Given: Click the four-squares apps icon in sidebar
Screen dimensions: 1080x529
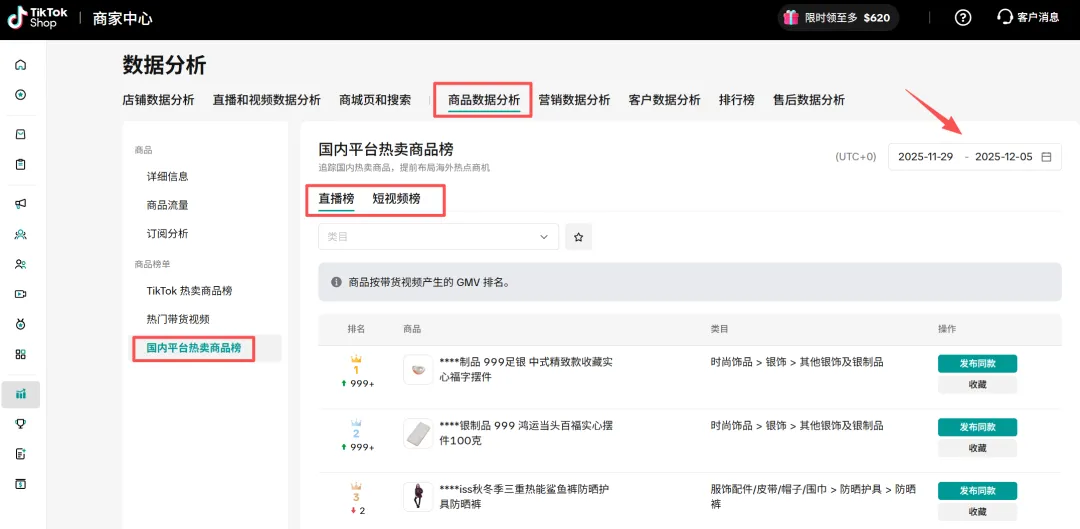Looking at the screenshot, I should tap(20, 354).
